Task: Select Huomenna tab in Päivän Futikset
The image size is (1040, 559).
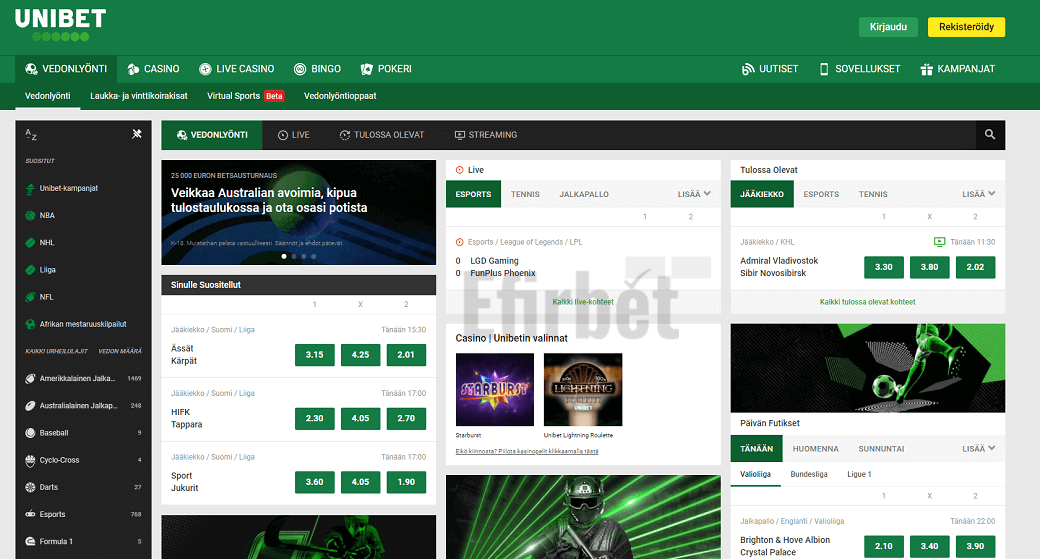Action: pyautogui.click(x=815, y=449)
